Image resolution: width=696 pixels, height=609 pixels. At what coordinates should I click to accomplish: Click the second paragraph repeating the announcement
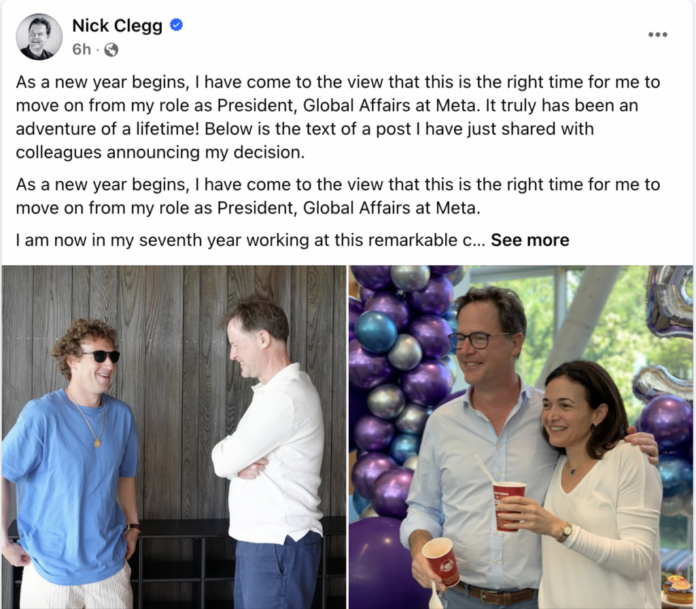point(340,196)
